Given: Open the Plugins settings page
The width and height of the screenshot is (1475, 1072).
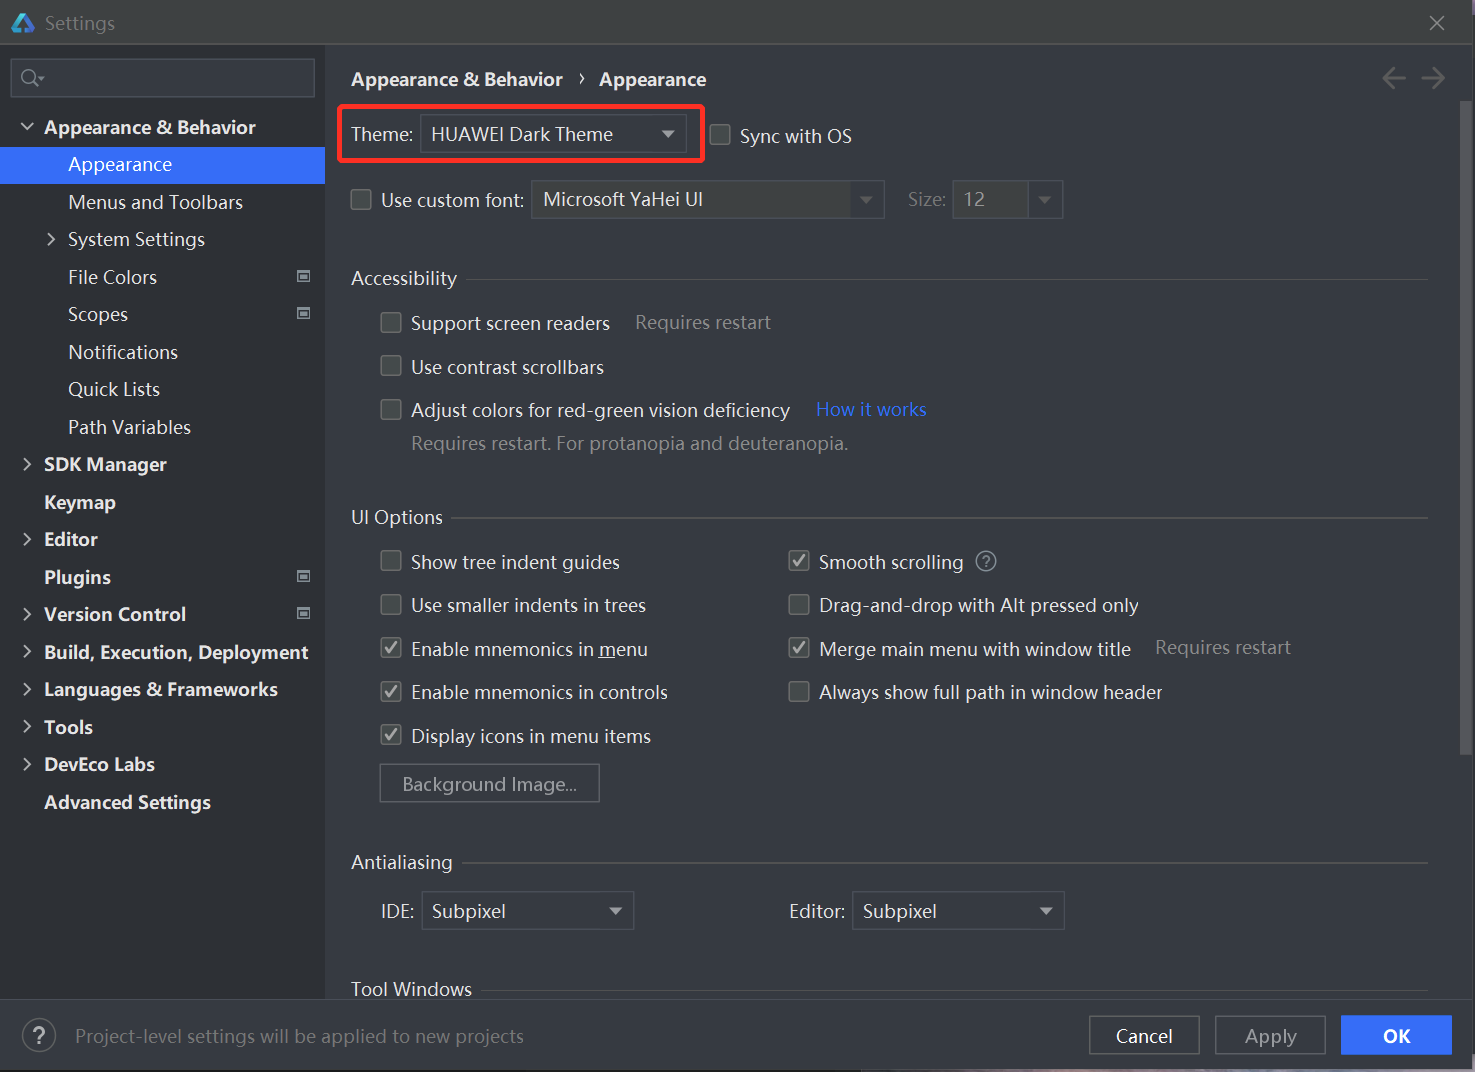Looking at the screenshot, I should click(162, 577).
